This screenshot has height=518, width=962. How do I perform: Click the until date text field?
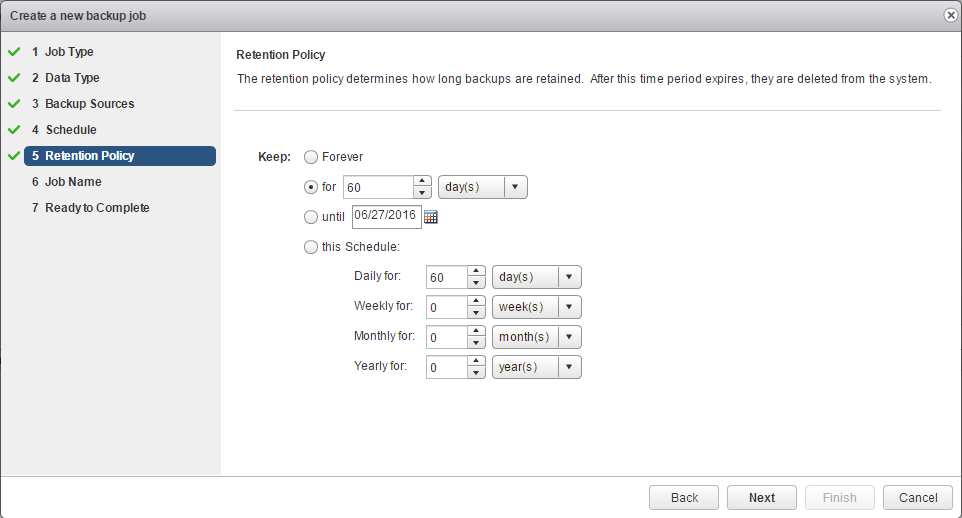coord(386,216)
